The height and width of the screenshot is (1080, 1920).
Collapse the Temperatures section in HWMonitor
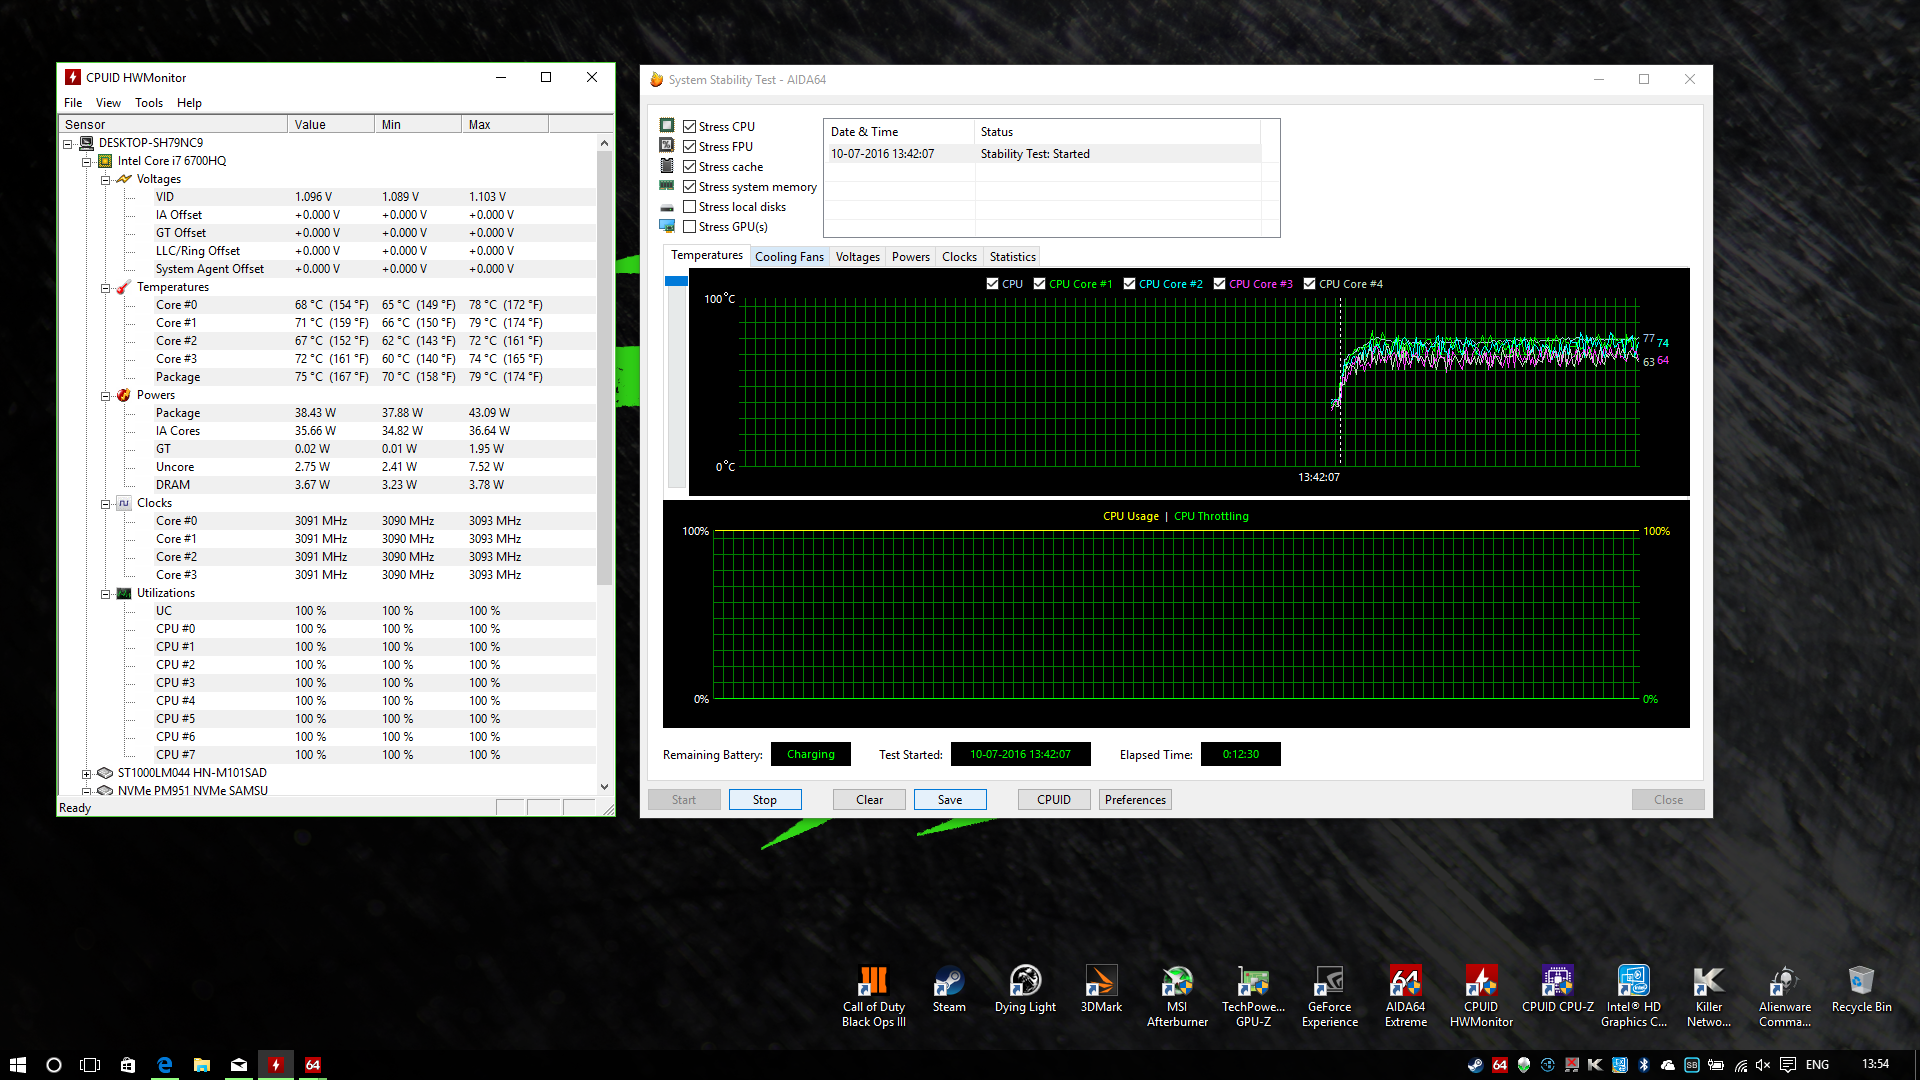(105, 288)
